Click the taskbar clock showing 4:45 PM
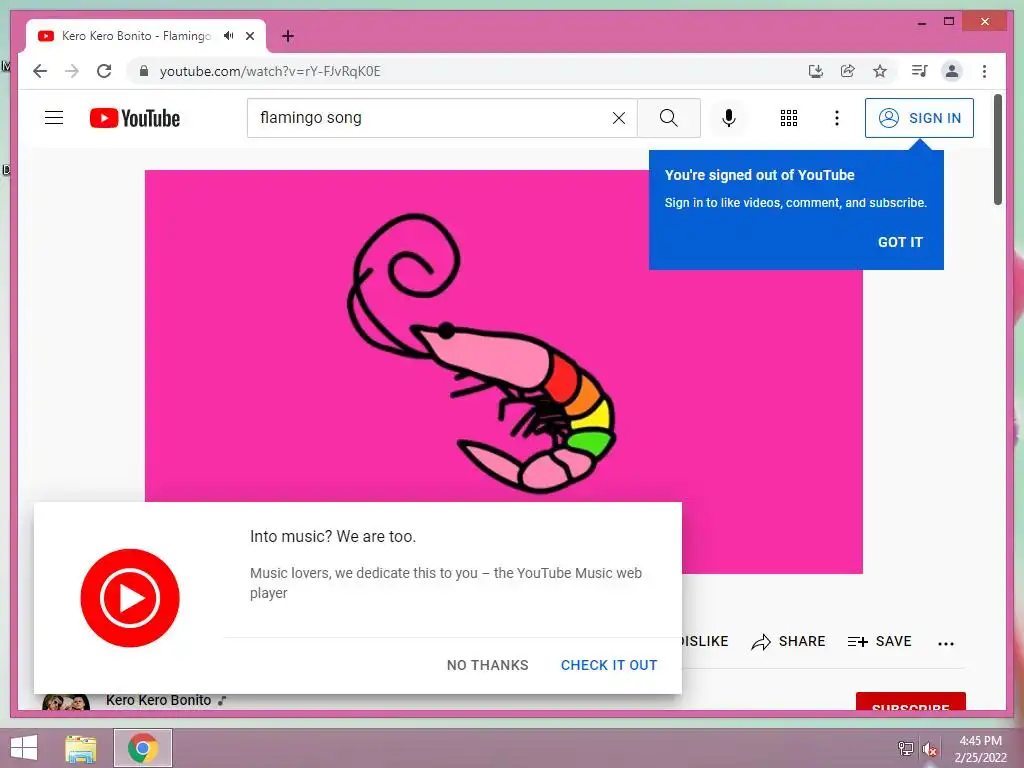This screenshot has width=1024, height=768. point(980,749)
